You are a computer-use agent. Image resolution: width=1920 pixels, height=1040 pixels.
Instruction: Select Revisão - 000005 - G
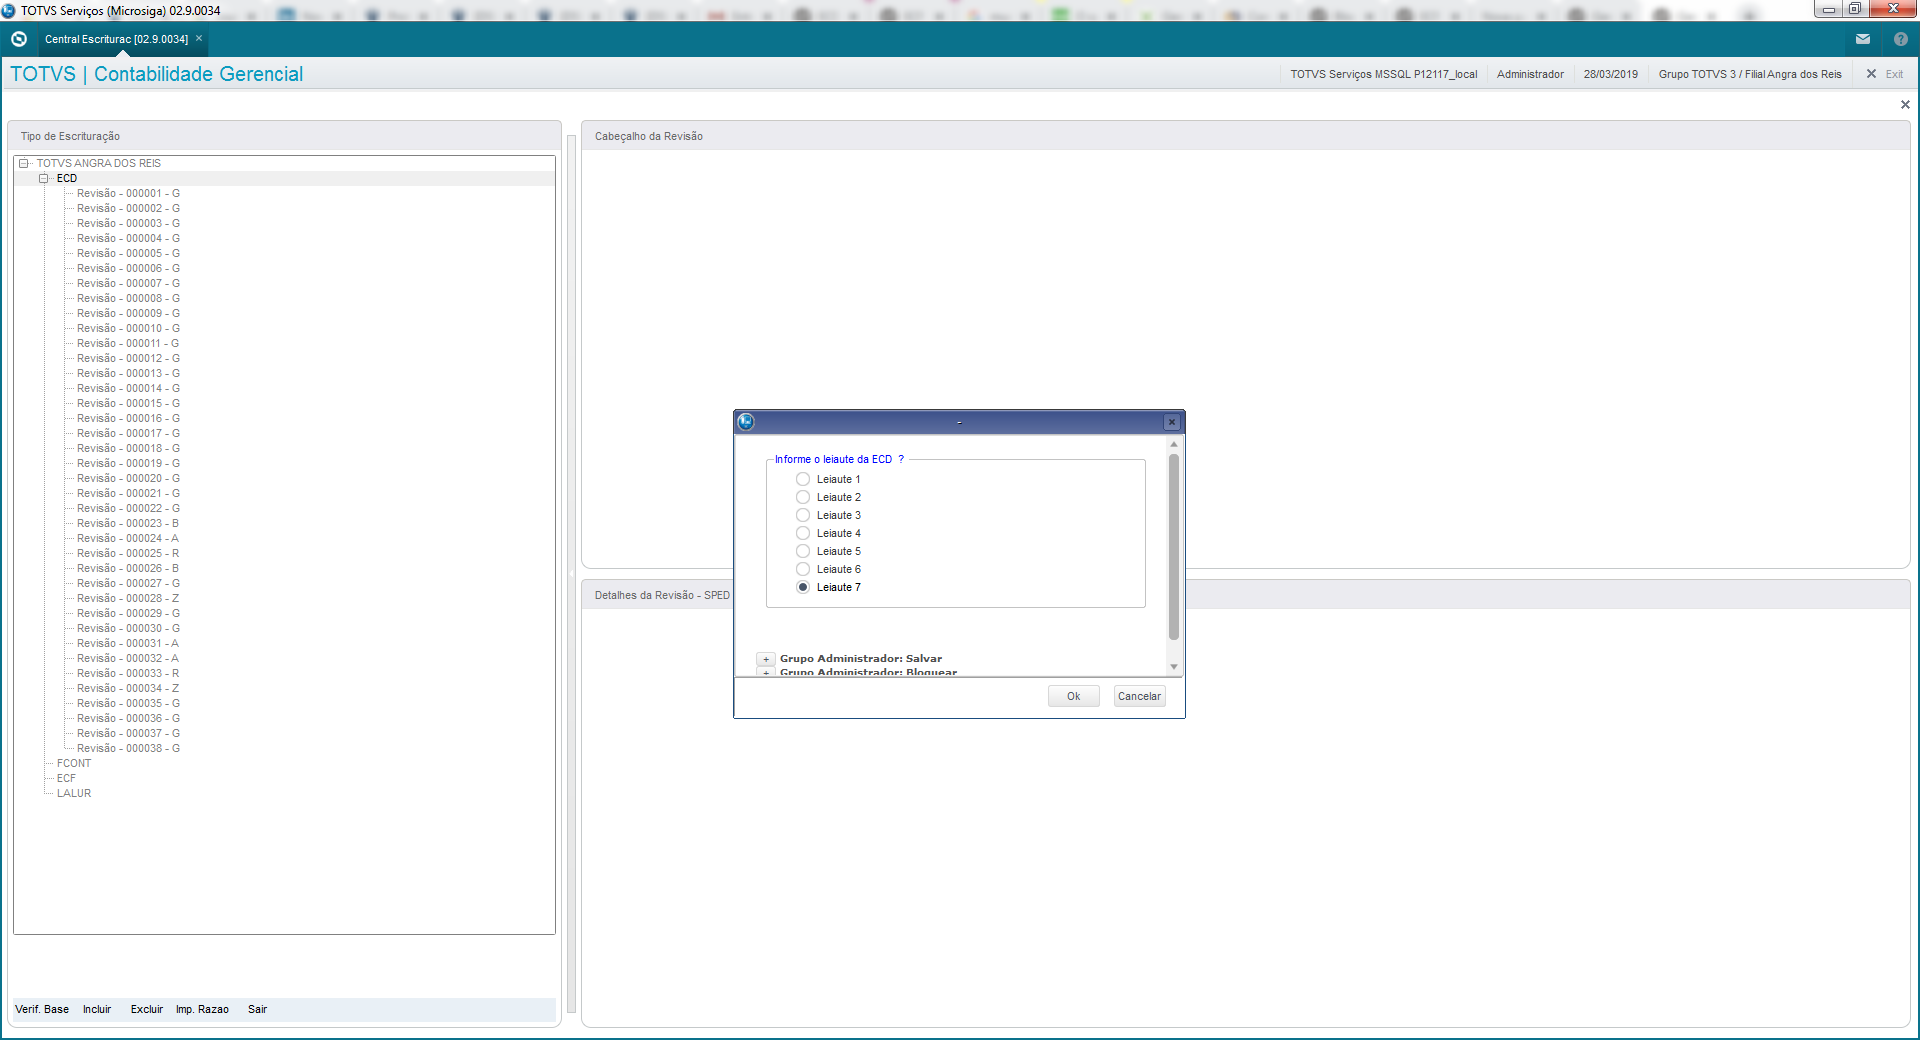128,253
